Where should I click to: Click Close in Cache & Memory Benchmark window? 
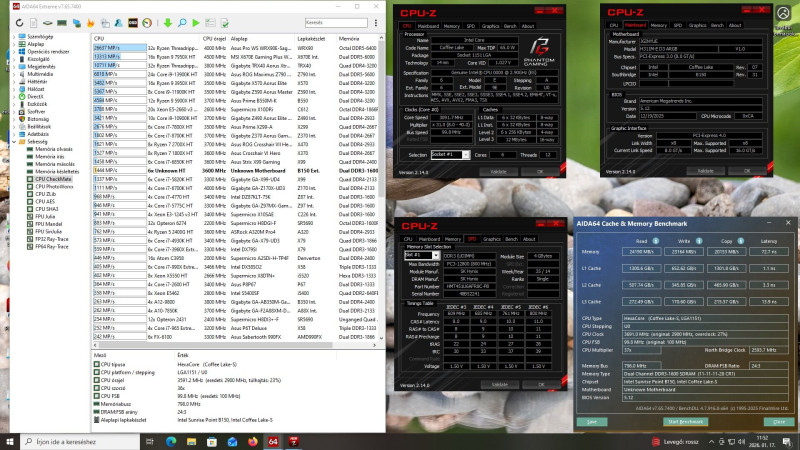(x=779, y=422)
